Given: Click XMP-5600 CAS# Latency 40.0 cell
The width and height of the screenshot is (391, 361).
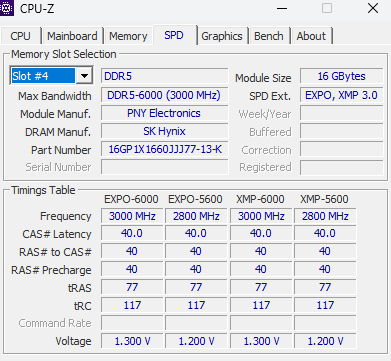Looking at the screenshot, I should pos(325,233).
